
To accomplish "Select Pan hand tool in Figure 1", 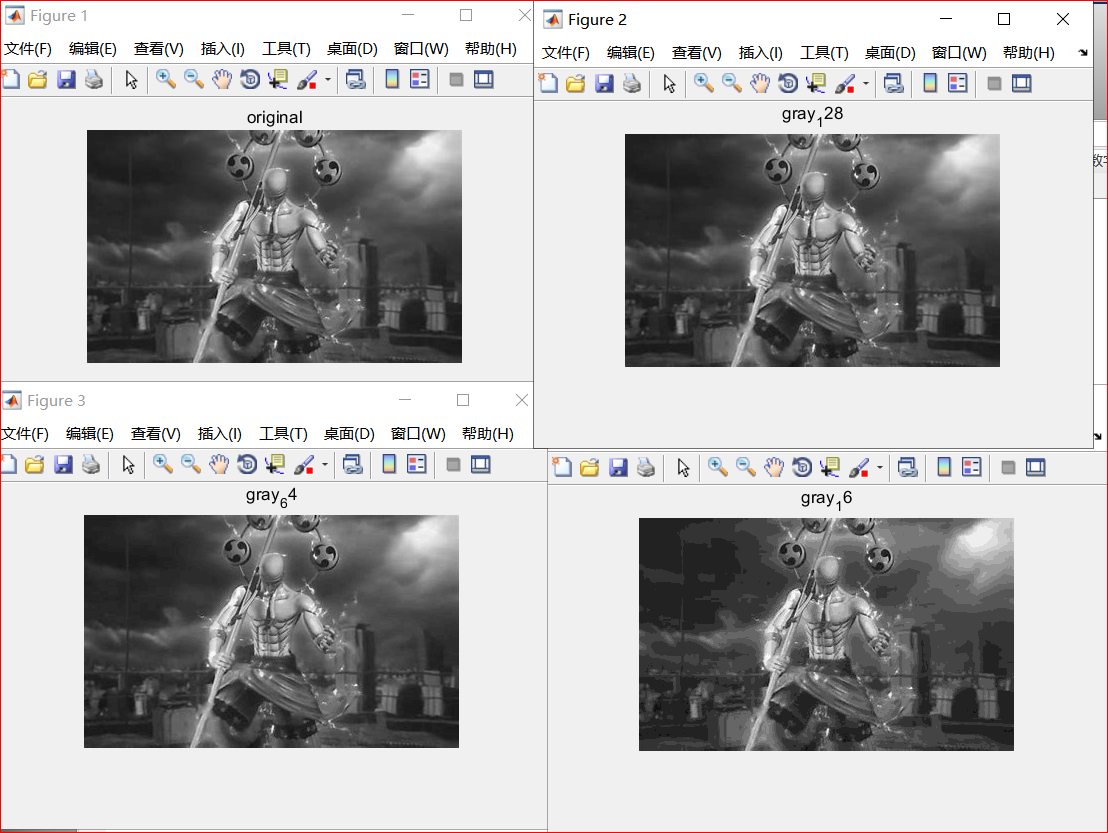I will click(222, 80).
